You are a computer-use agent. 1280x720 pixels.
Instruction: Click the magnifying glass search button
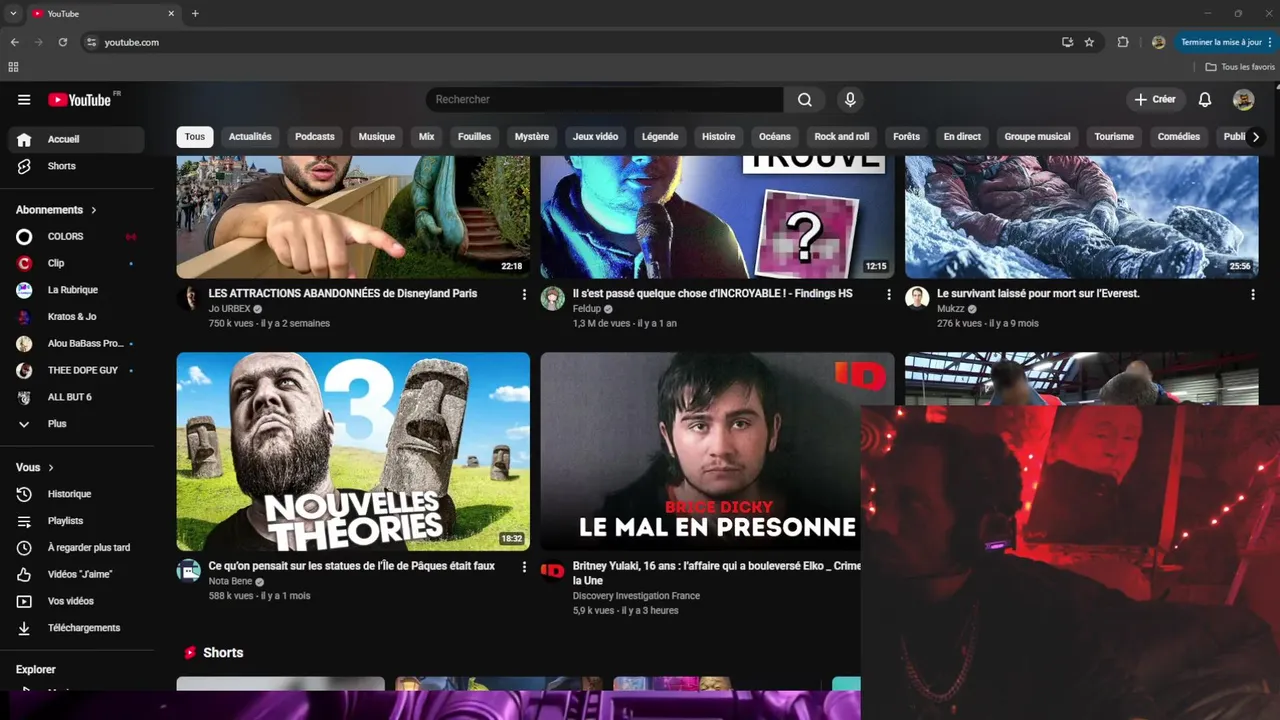pyautogui.click(x=805, y=100)
